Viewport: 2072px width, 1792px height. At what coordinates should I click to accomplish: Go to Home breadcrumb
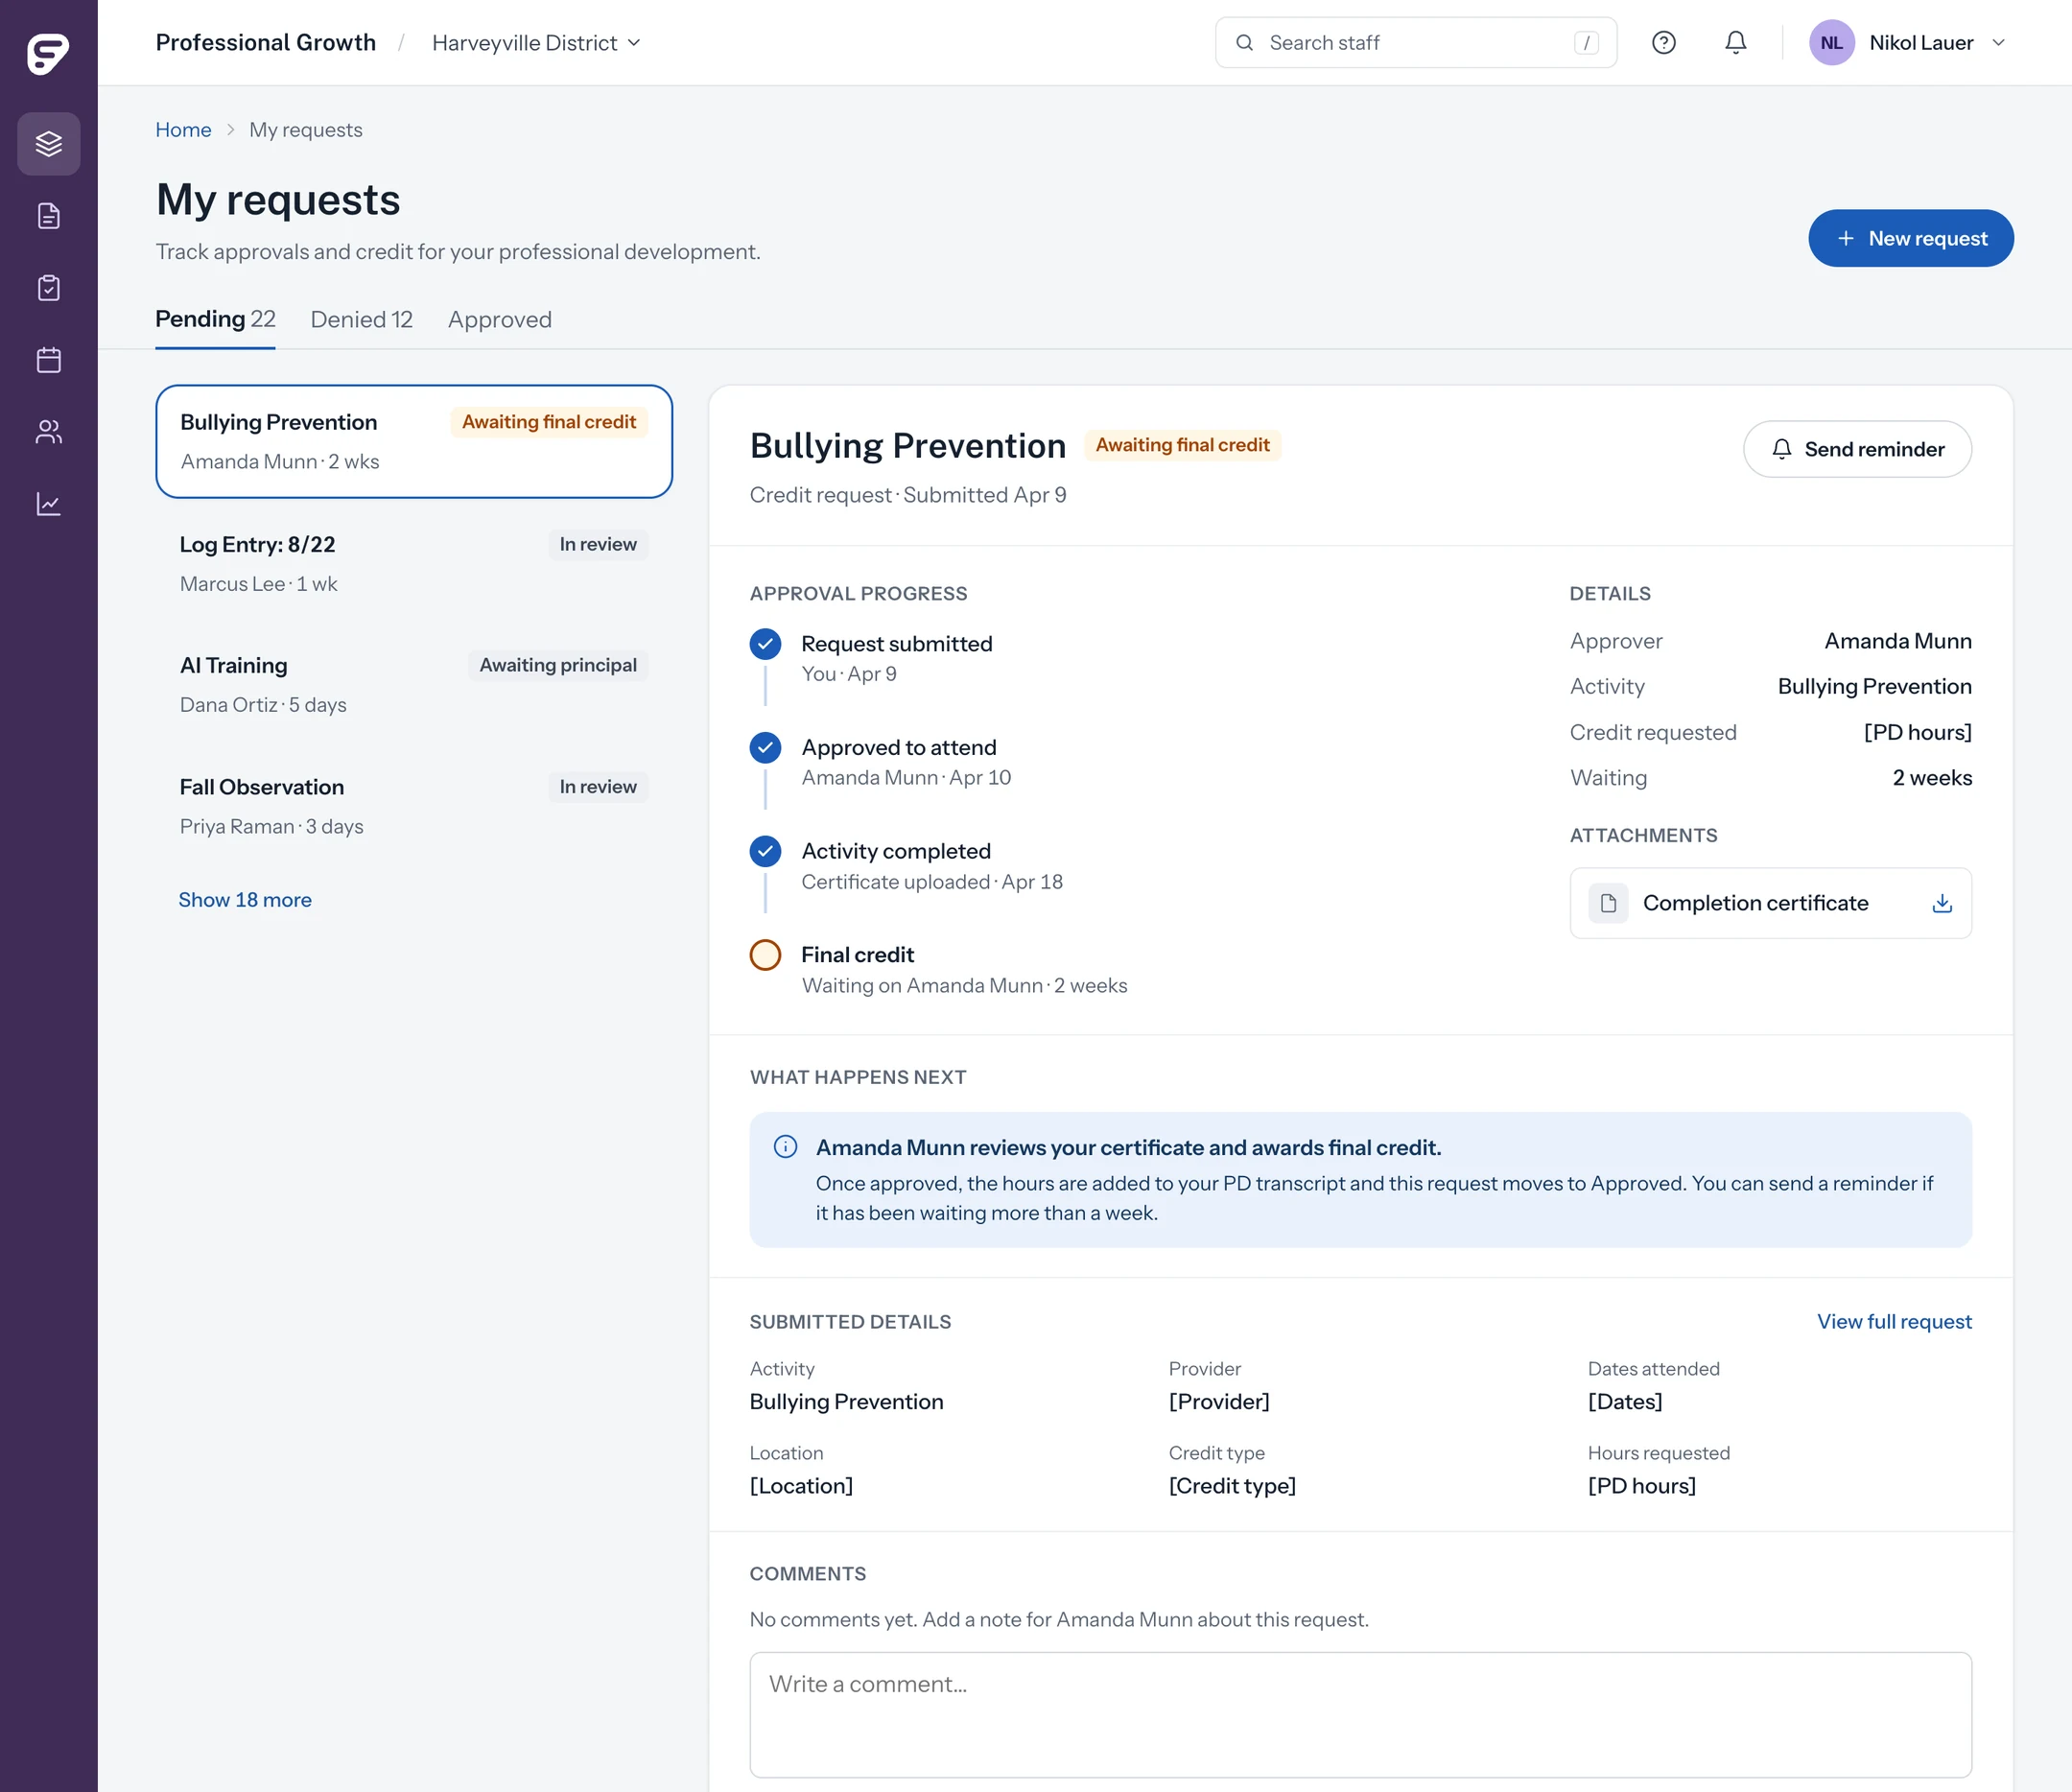(183, 130)
